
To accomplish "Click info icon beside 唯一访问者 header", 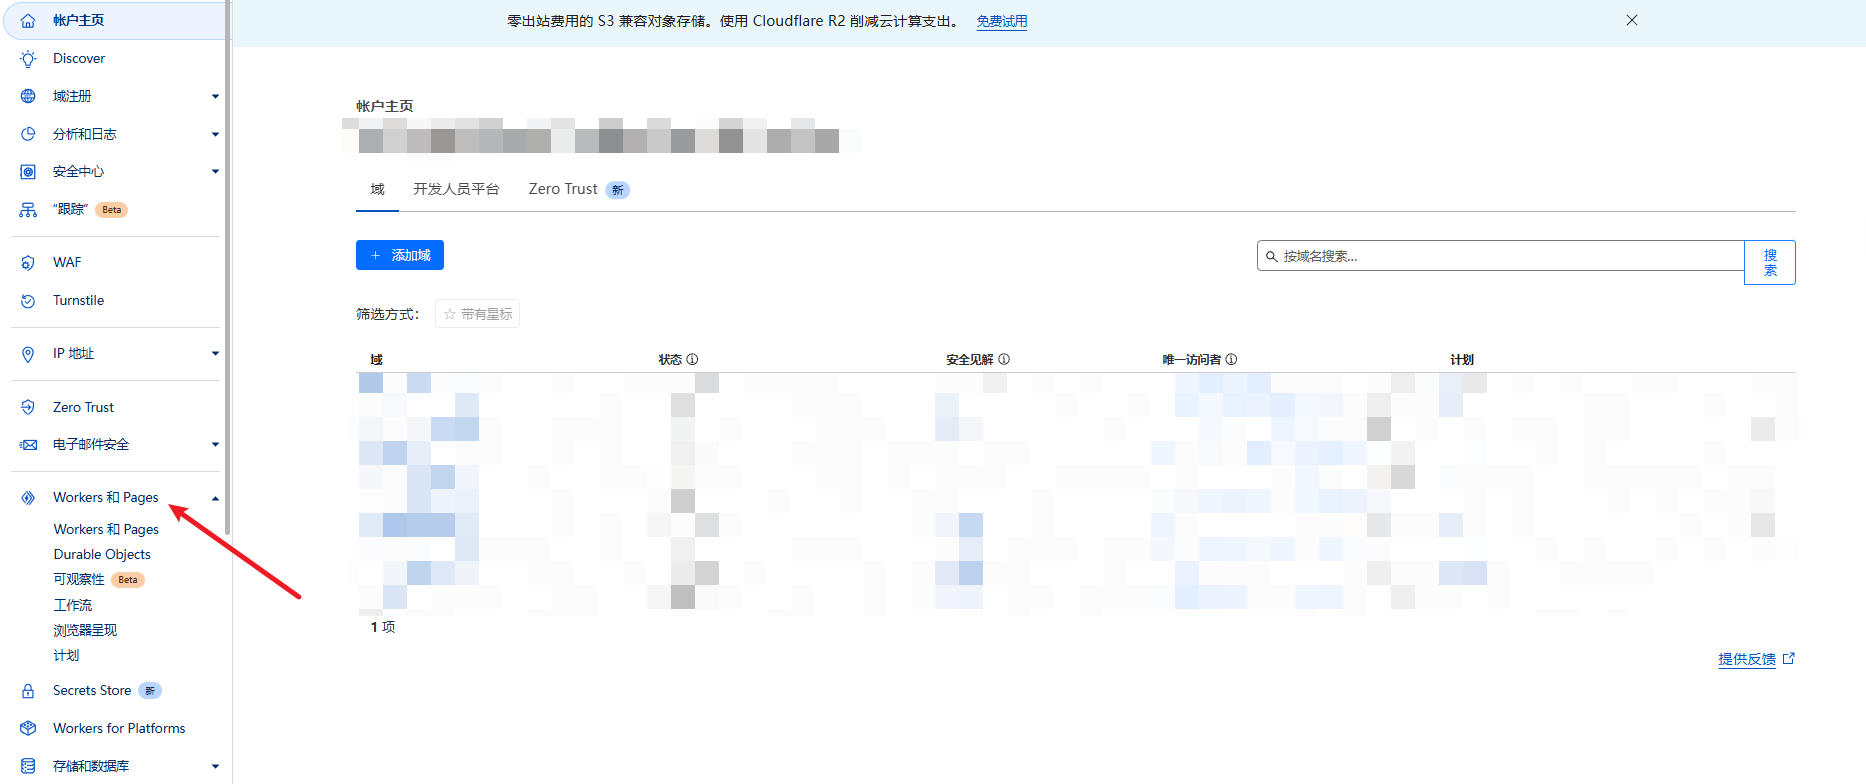I will [x=1231, y=359].
